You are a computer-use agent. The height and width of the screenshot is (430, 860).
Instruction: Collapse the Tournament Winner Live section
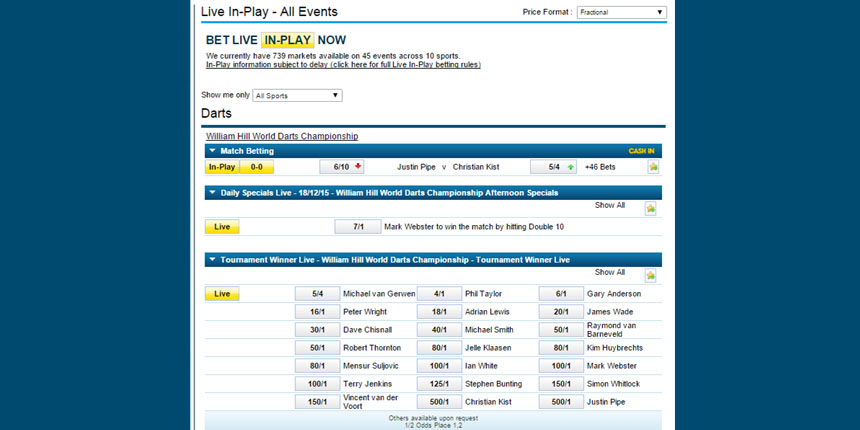213,260
